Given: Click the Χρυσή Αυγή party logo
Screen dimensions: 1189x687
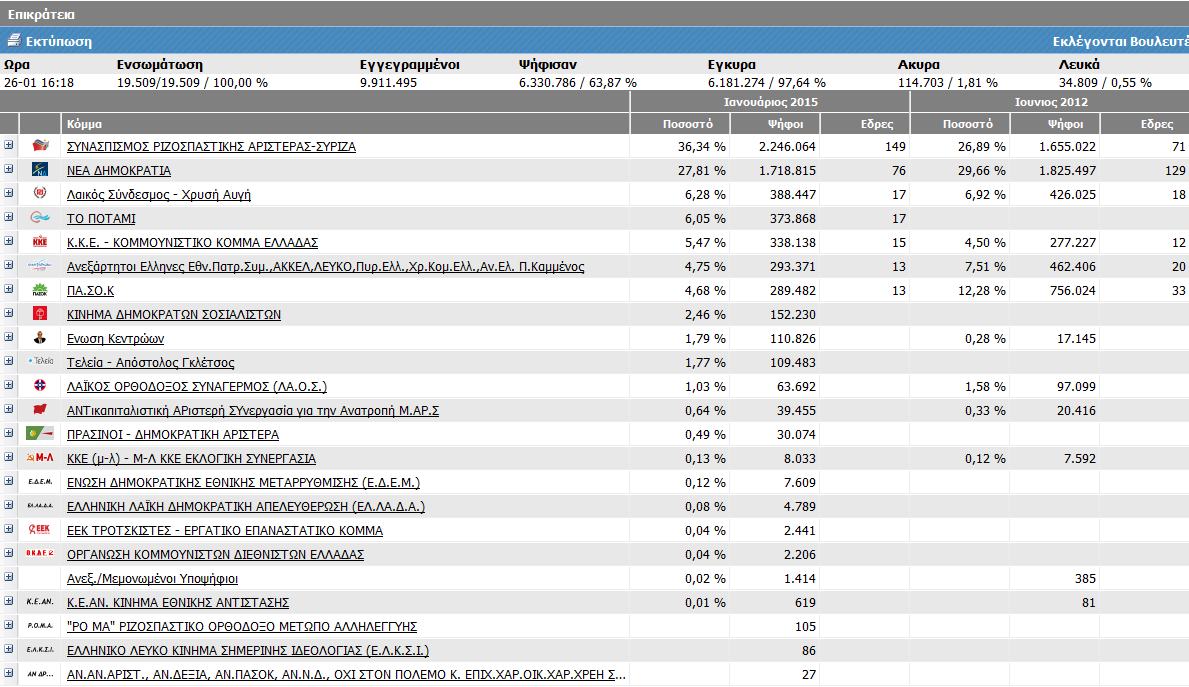Looking at the screenshot, I should coord(40,193).
